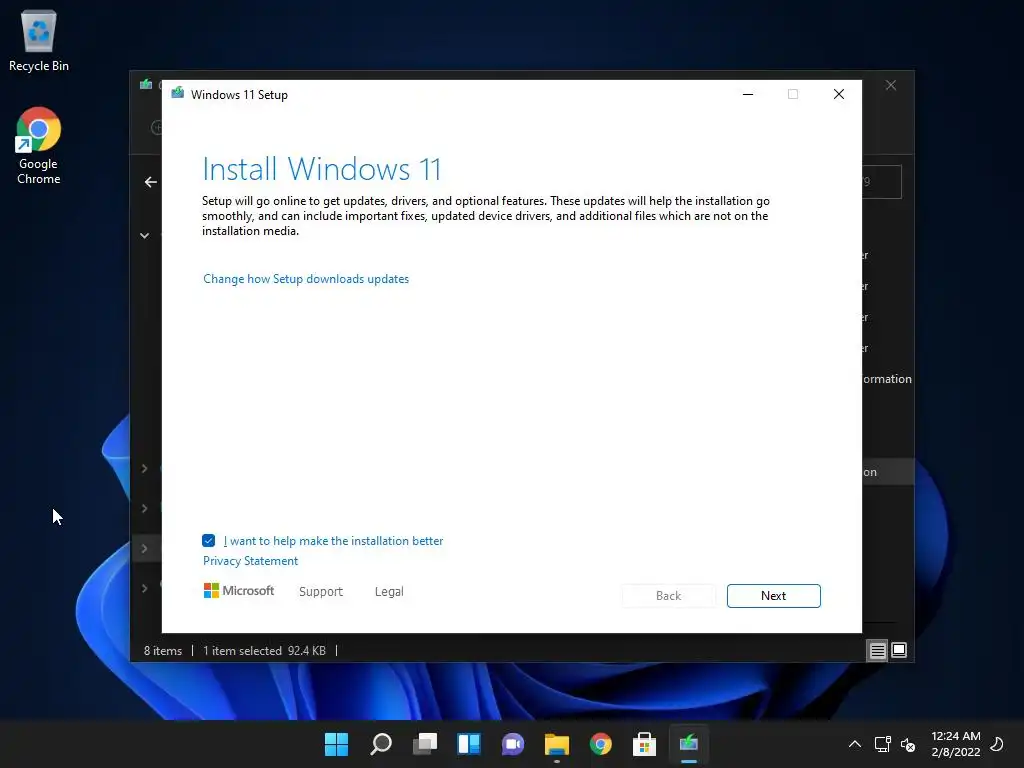Viewport: 1024px width, 768px height.
Task: Open the Widgets panel
Action: 469,744
